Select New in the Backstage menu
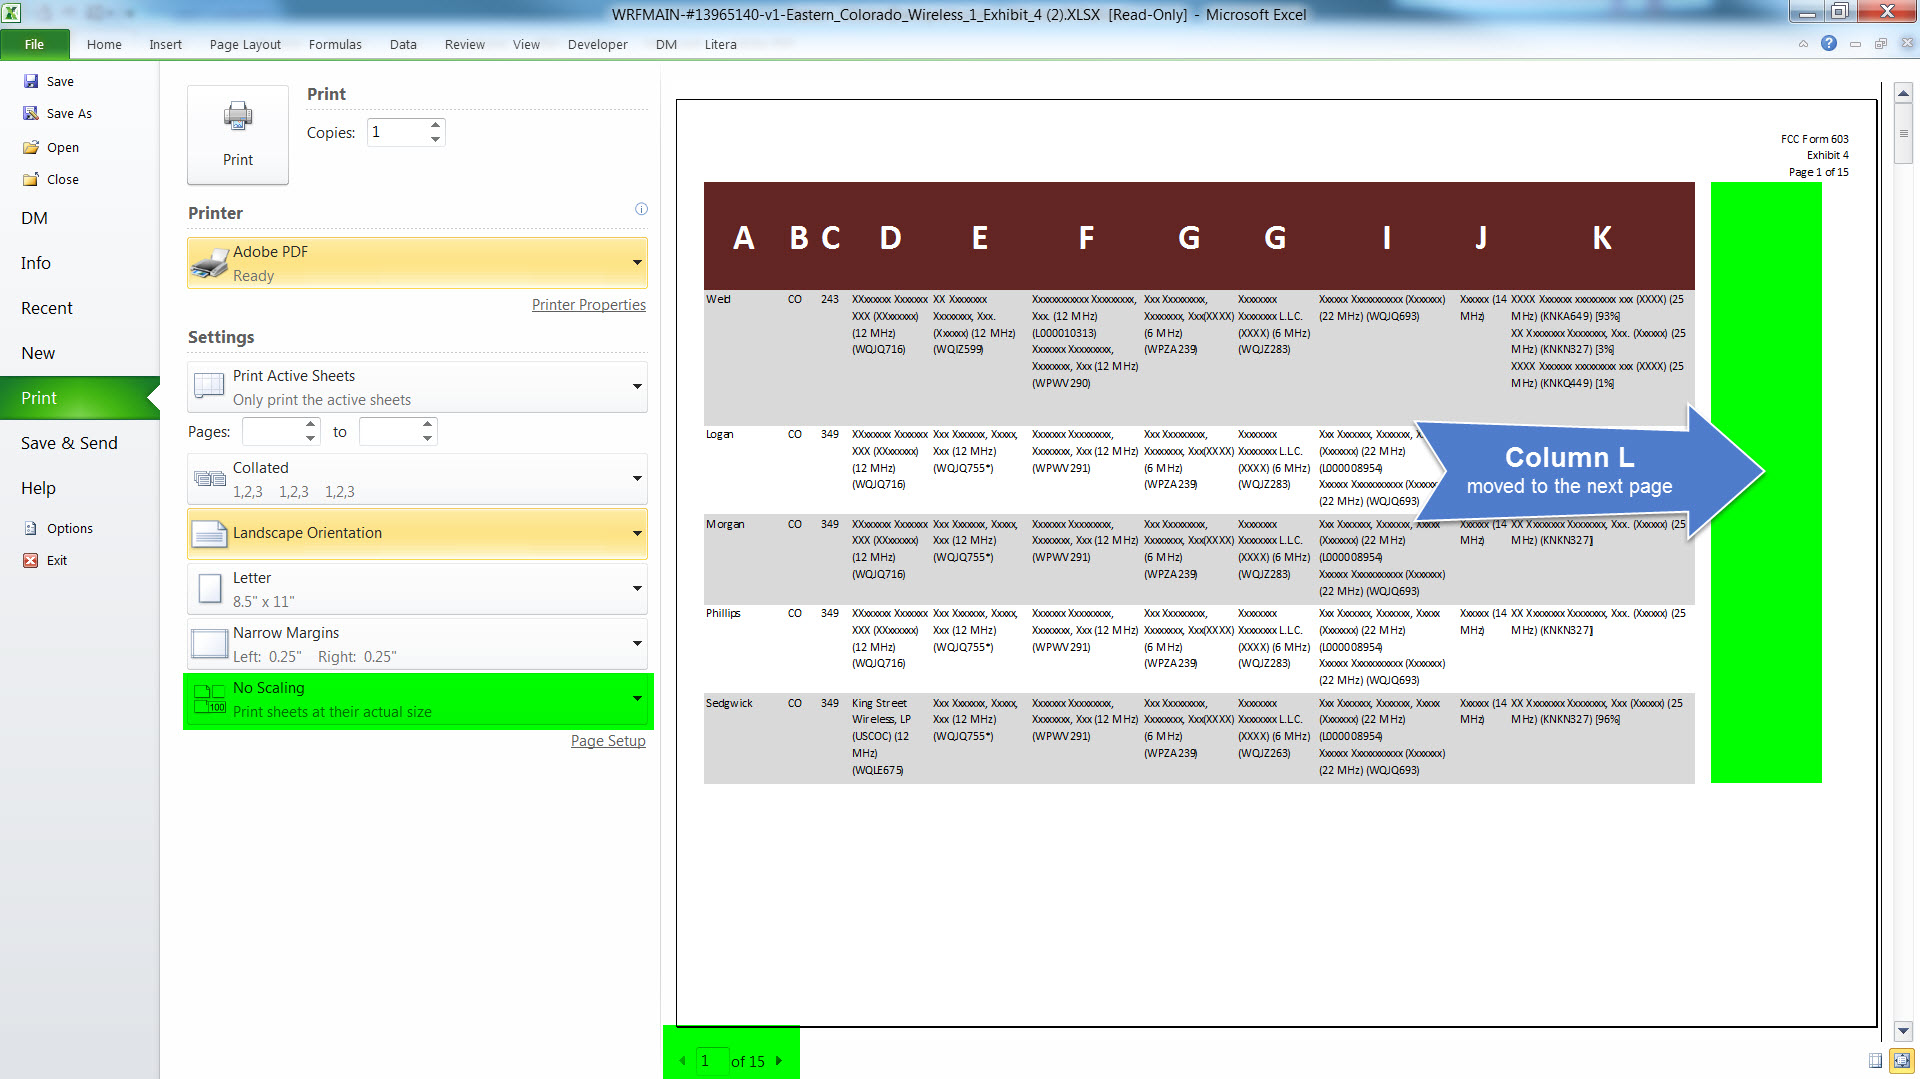 (x=80, y=353)
